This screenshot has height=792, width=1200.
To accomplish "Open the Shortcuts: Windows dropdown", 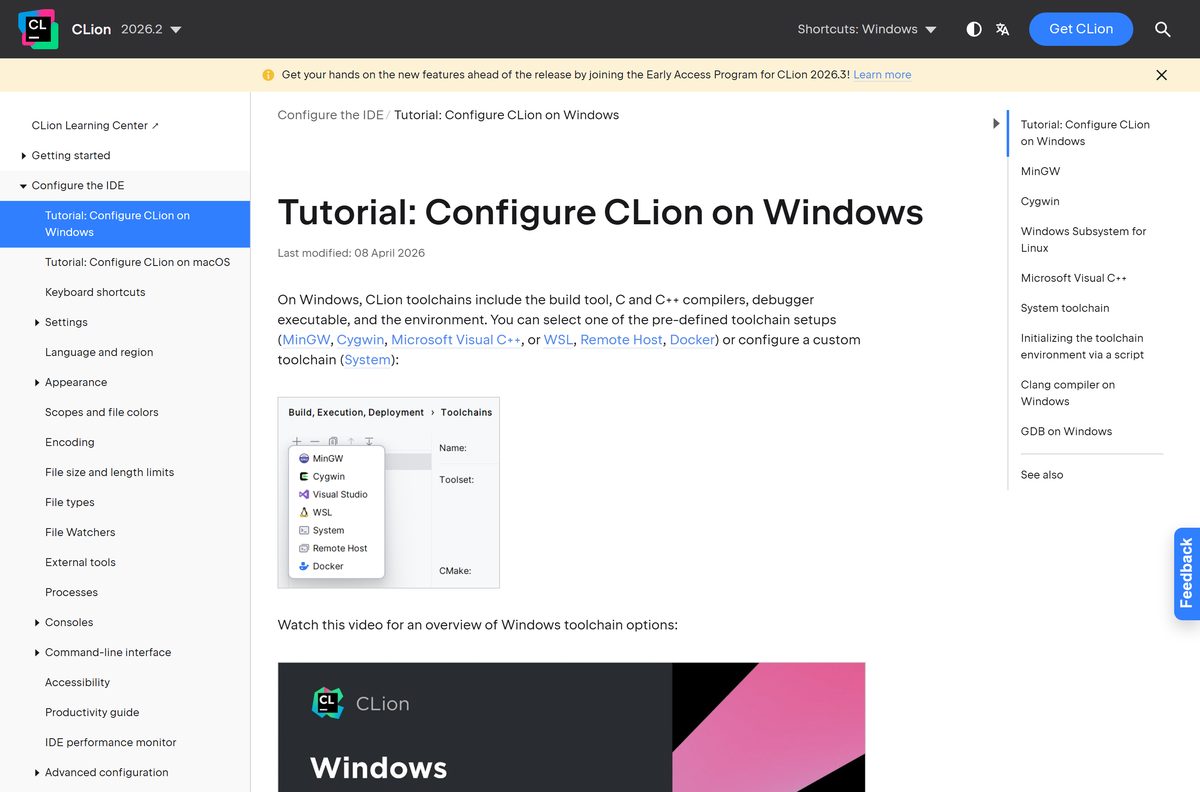I will point(867,29).
